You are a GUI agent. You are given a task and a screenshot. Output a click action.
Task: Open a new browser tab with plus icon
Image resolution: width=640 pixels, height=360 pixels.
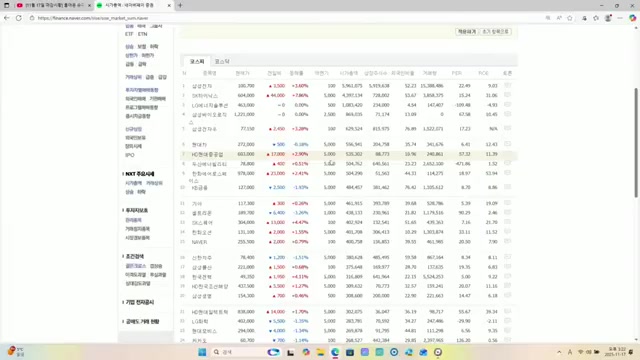click(x=180, y=5)
